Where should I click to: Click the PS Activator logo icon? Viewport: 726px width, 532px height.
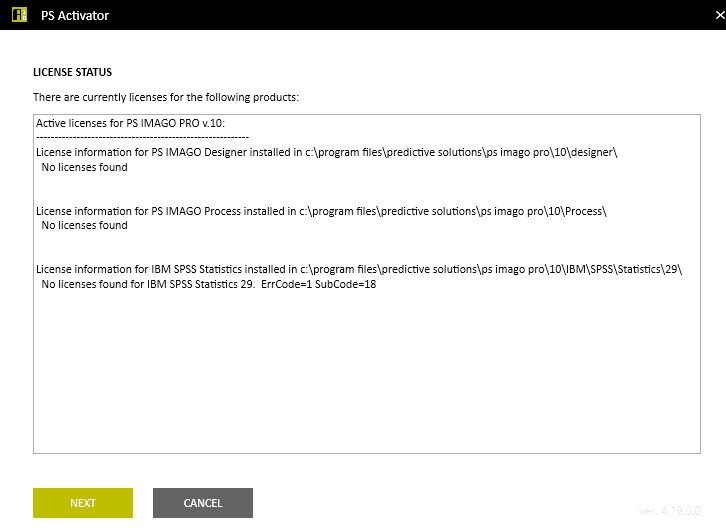click(x=19, y=15)
